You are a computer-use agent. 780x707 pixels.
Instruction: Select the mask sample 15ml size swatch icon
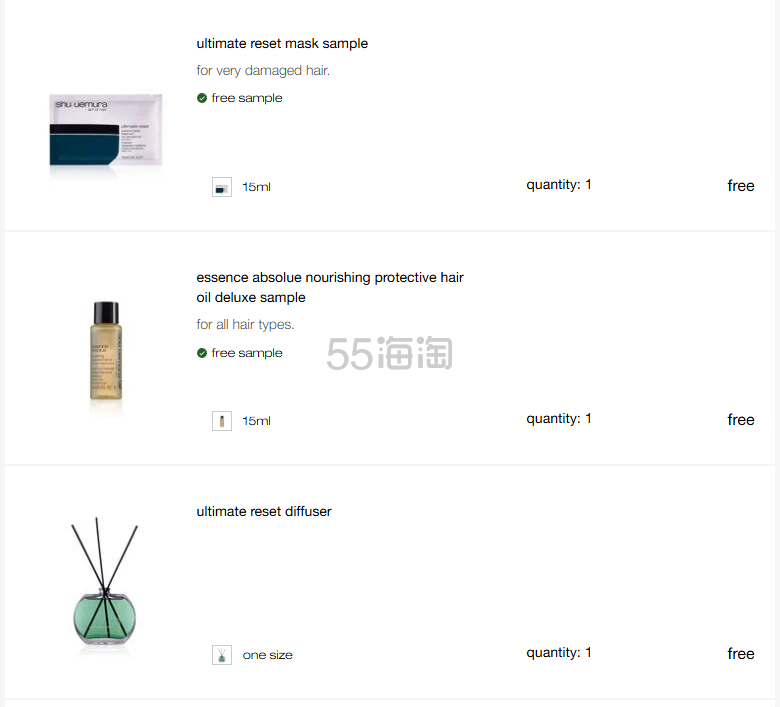222,187
